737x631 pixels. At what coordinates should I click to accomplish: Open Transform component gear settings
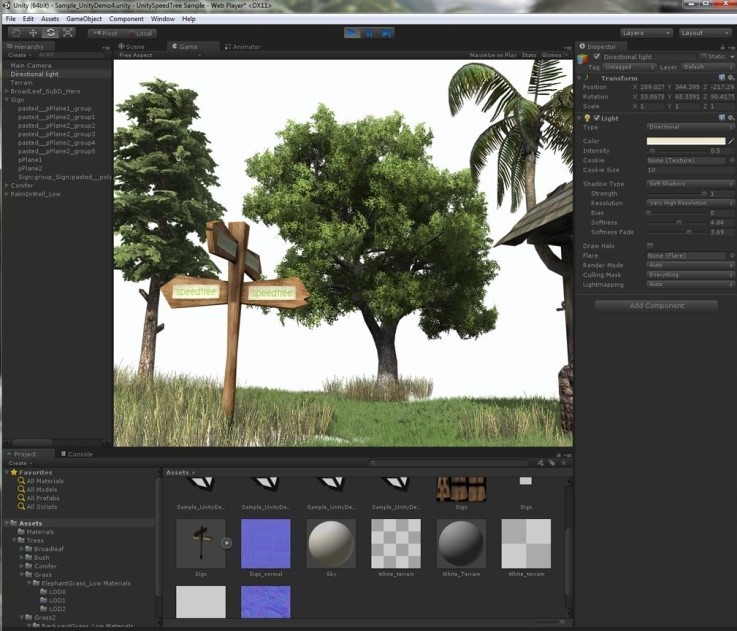(x=730, y=78)
